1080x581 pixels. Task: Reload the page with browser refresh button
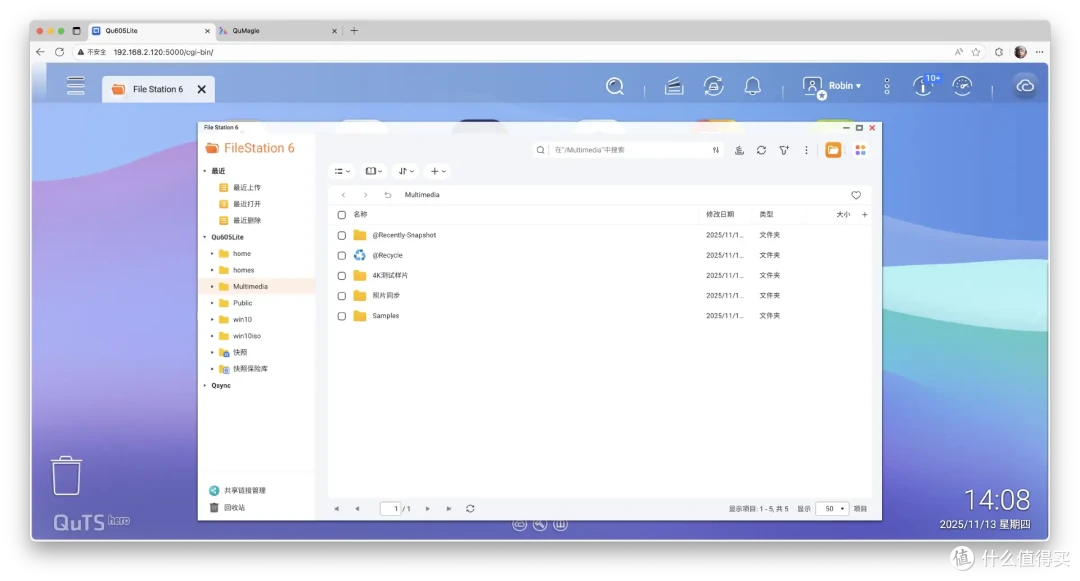click(x=59, y=52)
